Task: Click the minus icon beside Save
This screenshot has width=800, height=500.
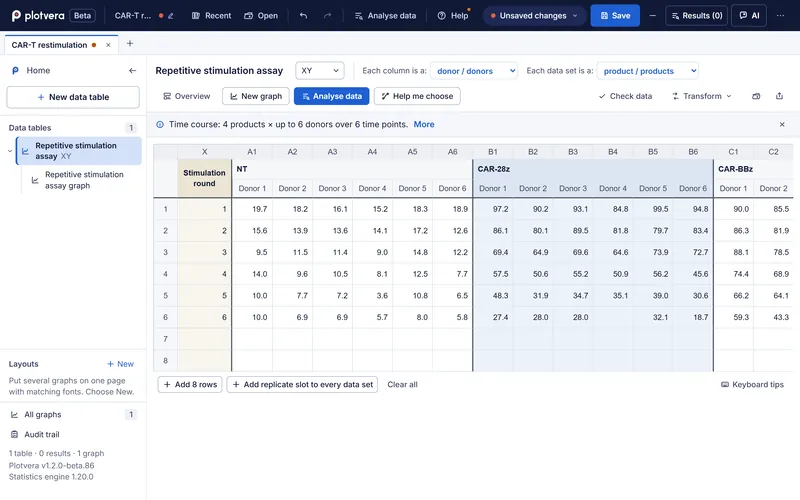Action: pyautogui.click(x=653, y=16)
